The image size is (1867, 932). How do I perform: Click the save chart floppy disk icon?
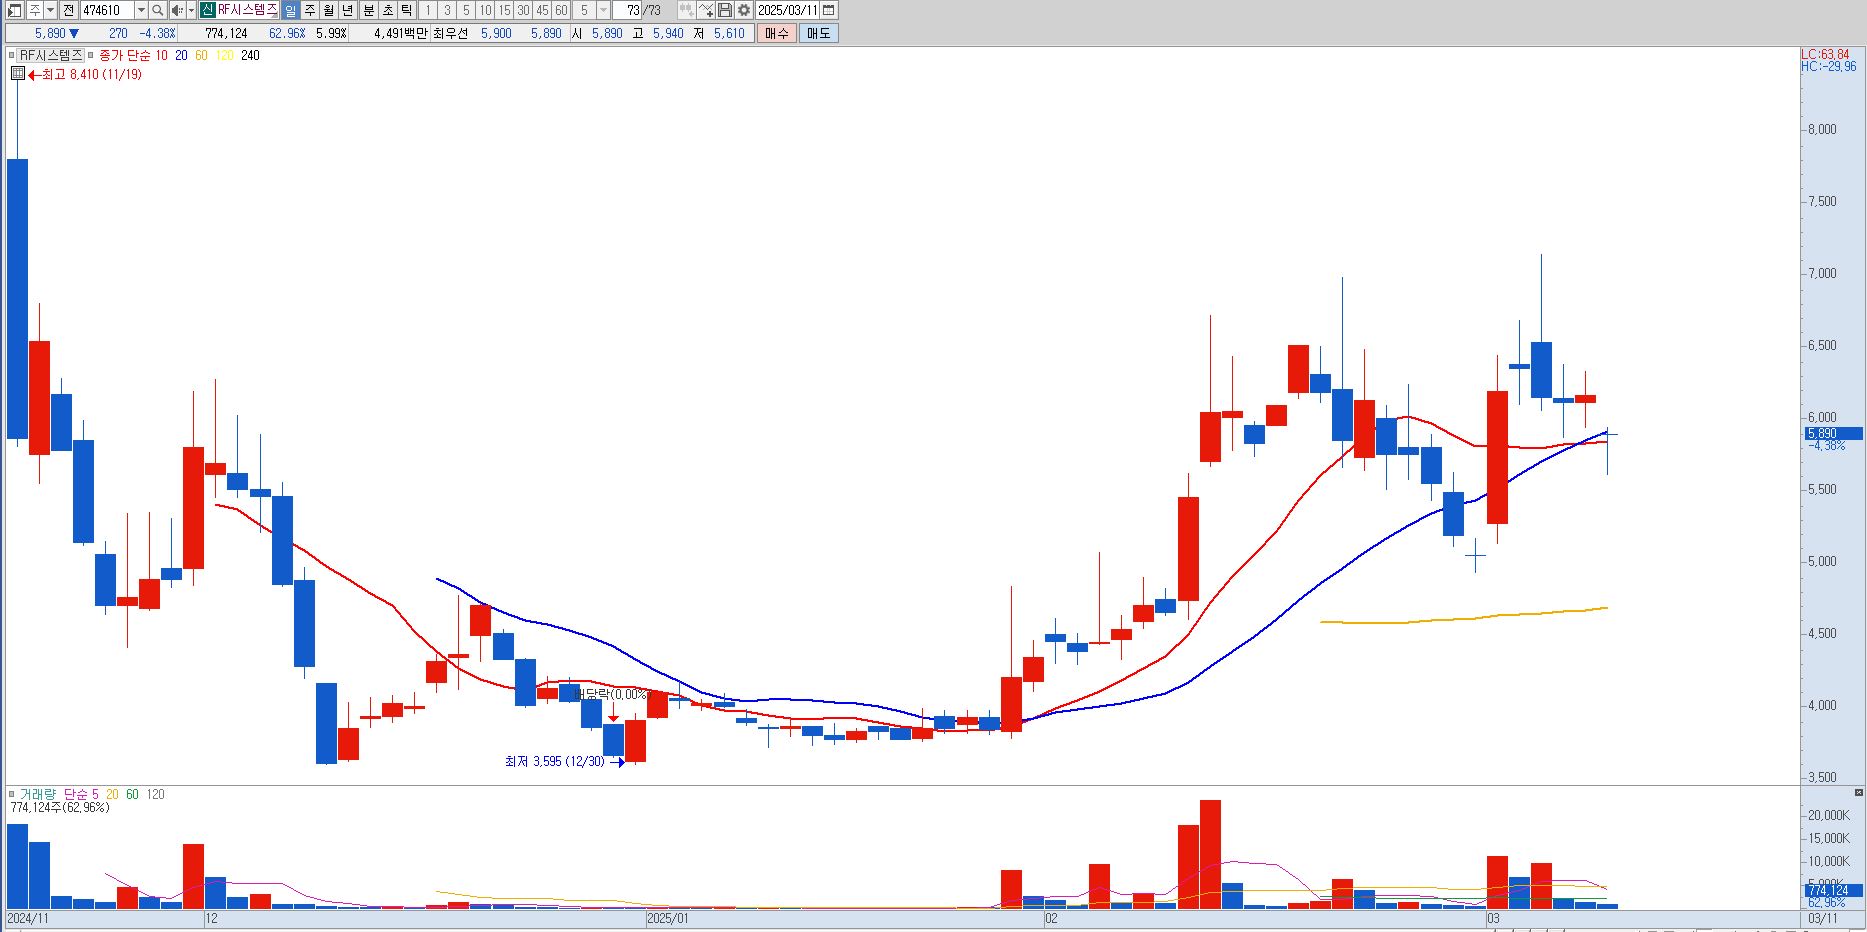tap(725, 10)
